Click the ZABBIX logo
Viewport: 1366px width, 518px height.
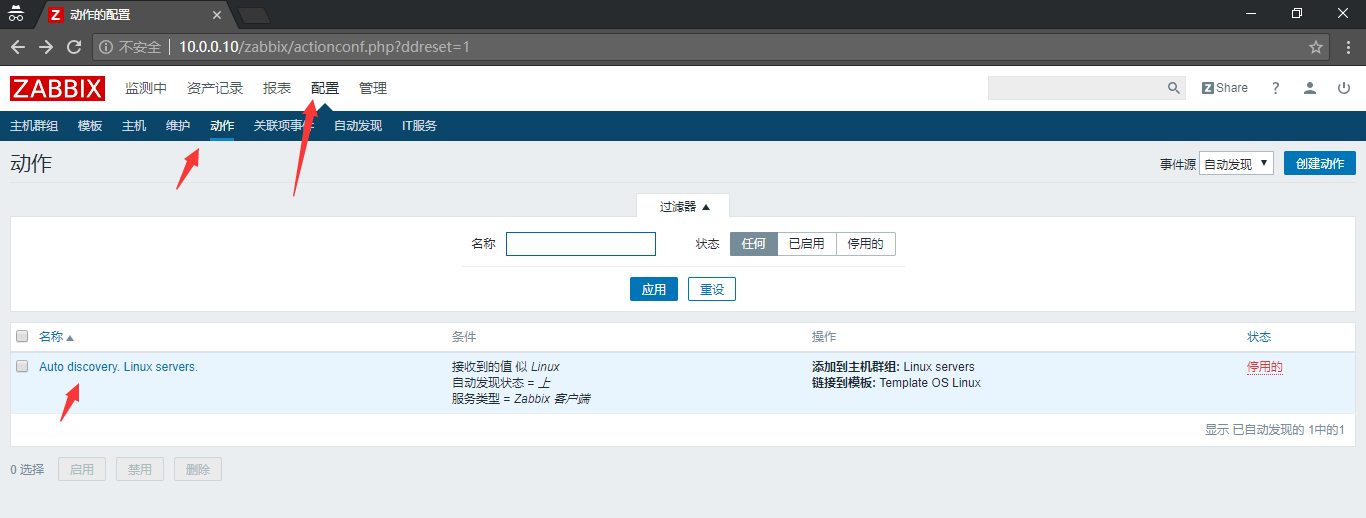tap(57, 88)
